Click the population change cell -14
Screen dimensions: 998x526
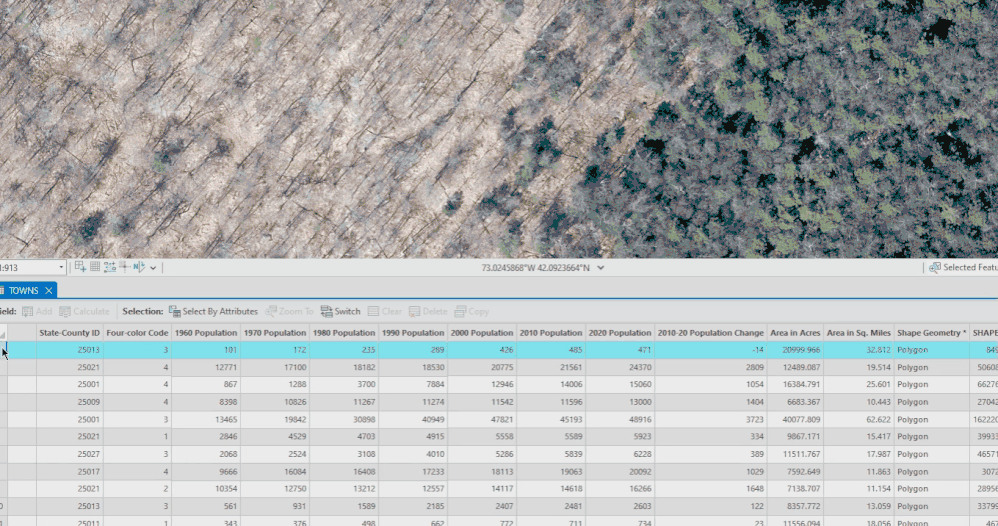[710, 350]
